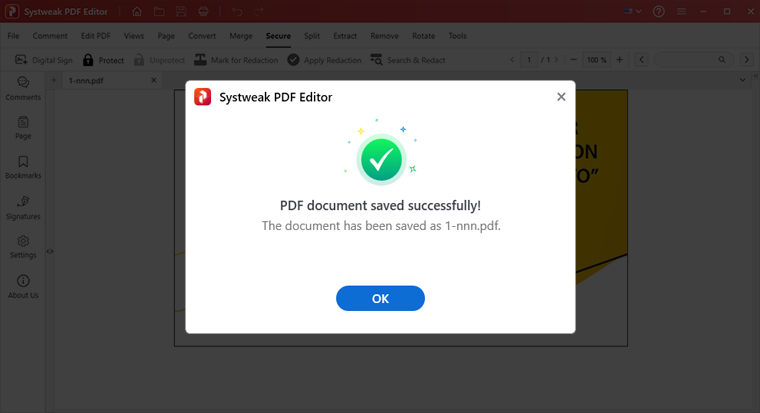
Task: Open the Settings sidebar panel
Action: pyautogui.click(x=23, y=247)
